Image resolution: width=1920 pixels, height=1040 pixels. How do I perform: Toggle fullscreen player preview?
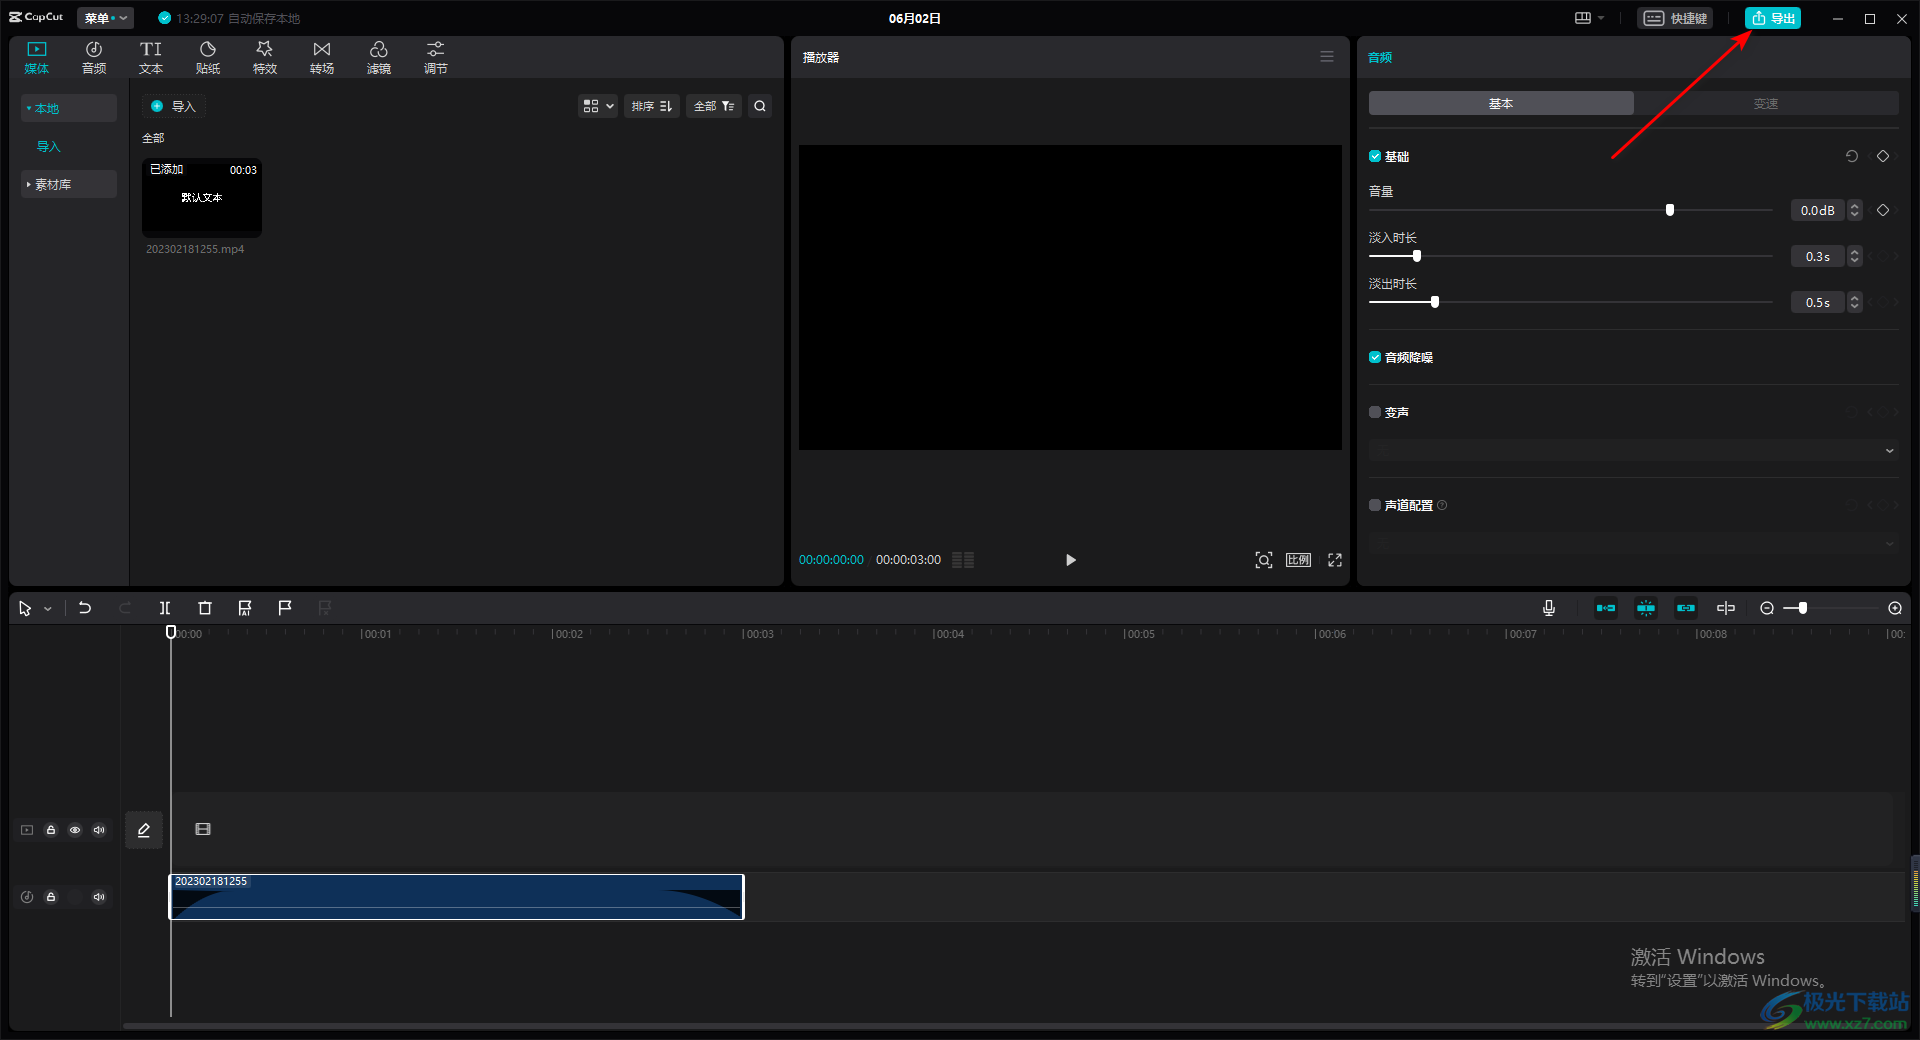coord(1335,560)
